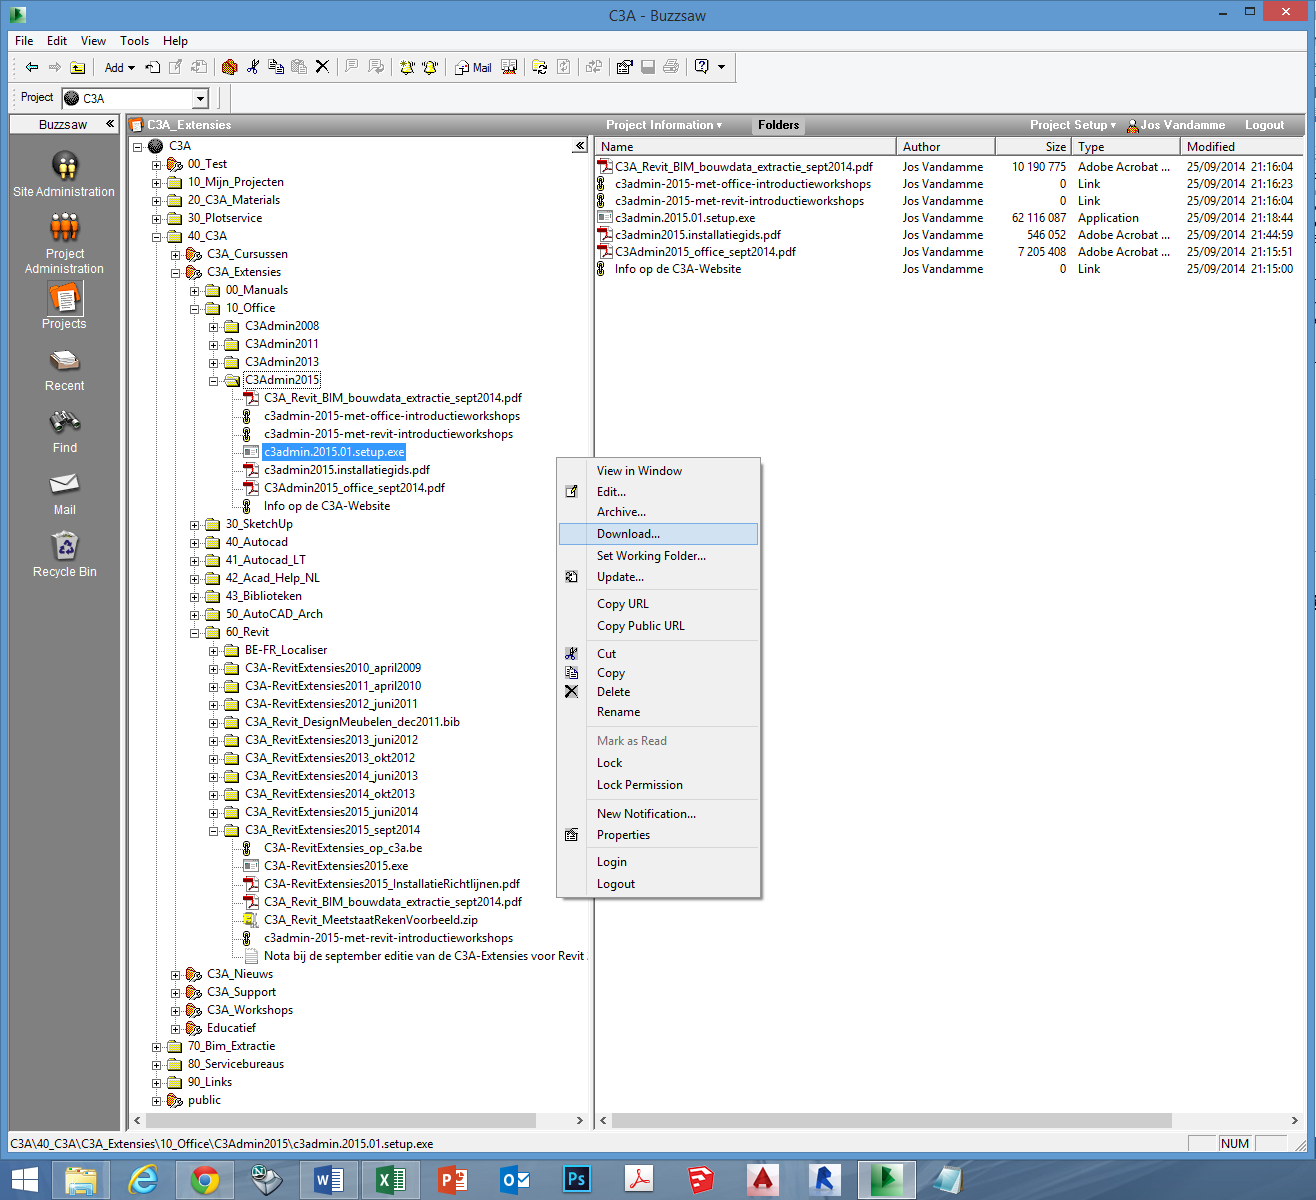Sort the file list by Size column
1316x1200 pixels.
click(x=1033, y=146)
